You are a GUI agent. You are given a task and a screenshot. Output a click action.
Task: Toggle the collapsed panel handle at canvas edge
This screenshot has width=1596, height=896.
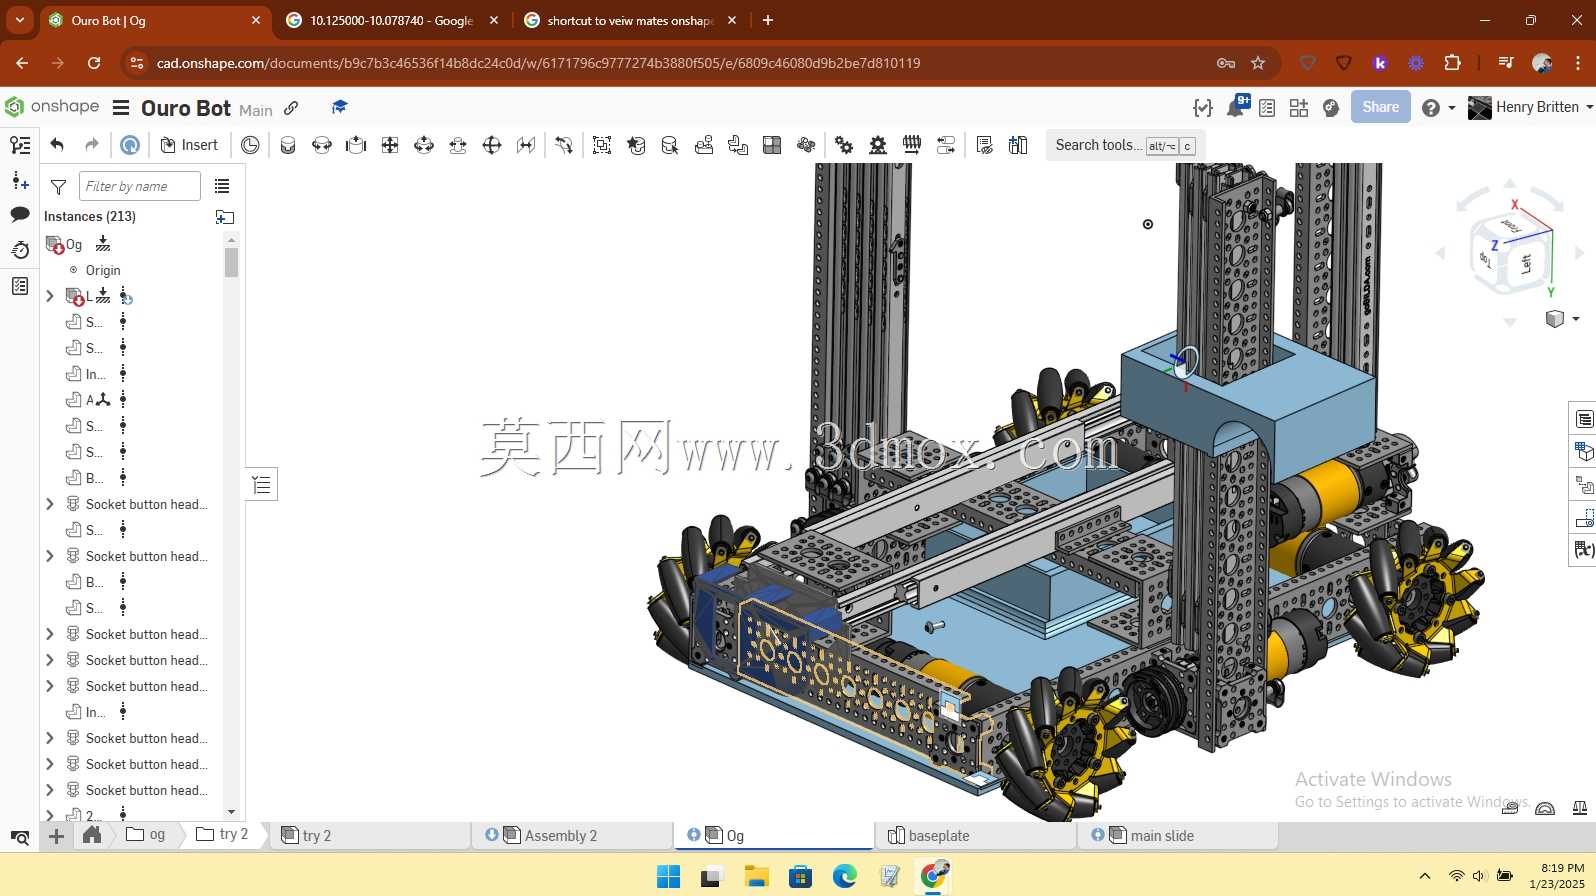pyautogui.click(x=262, y=485)
